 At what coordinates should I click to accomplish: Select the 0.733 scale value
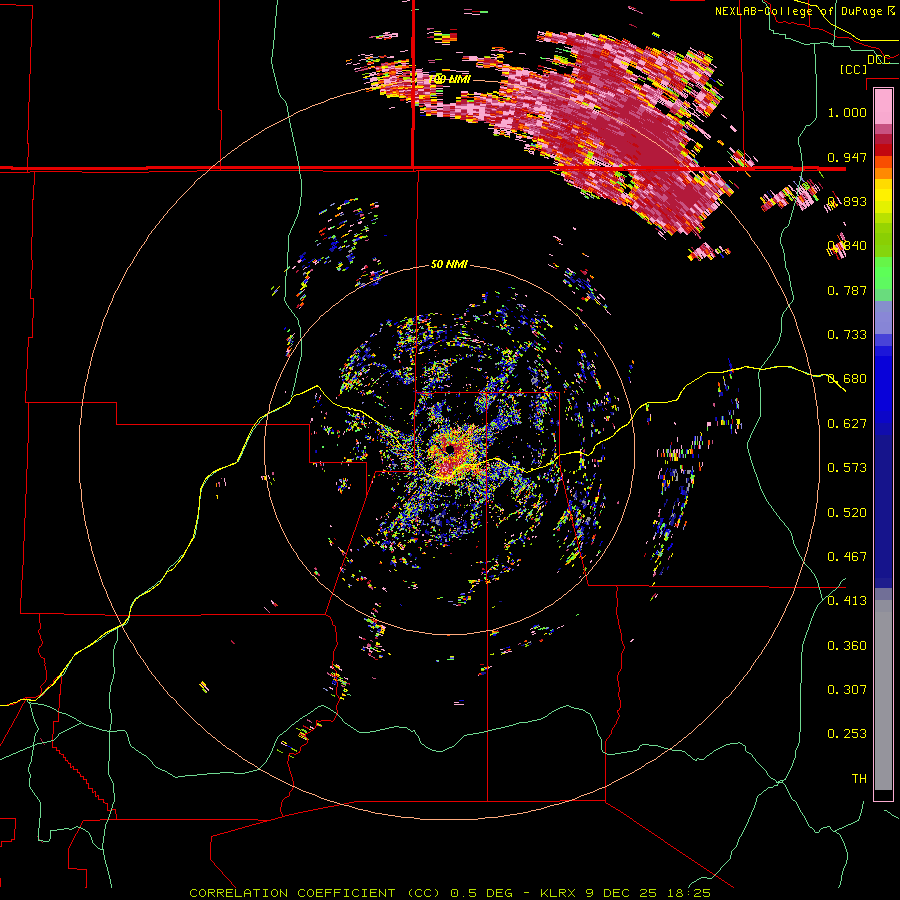pyautogui.click(x=847, y=335)
